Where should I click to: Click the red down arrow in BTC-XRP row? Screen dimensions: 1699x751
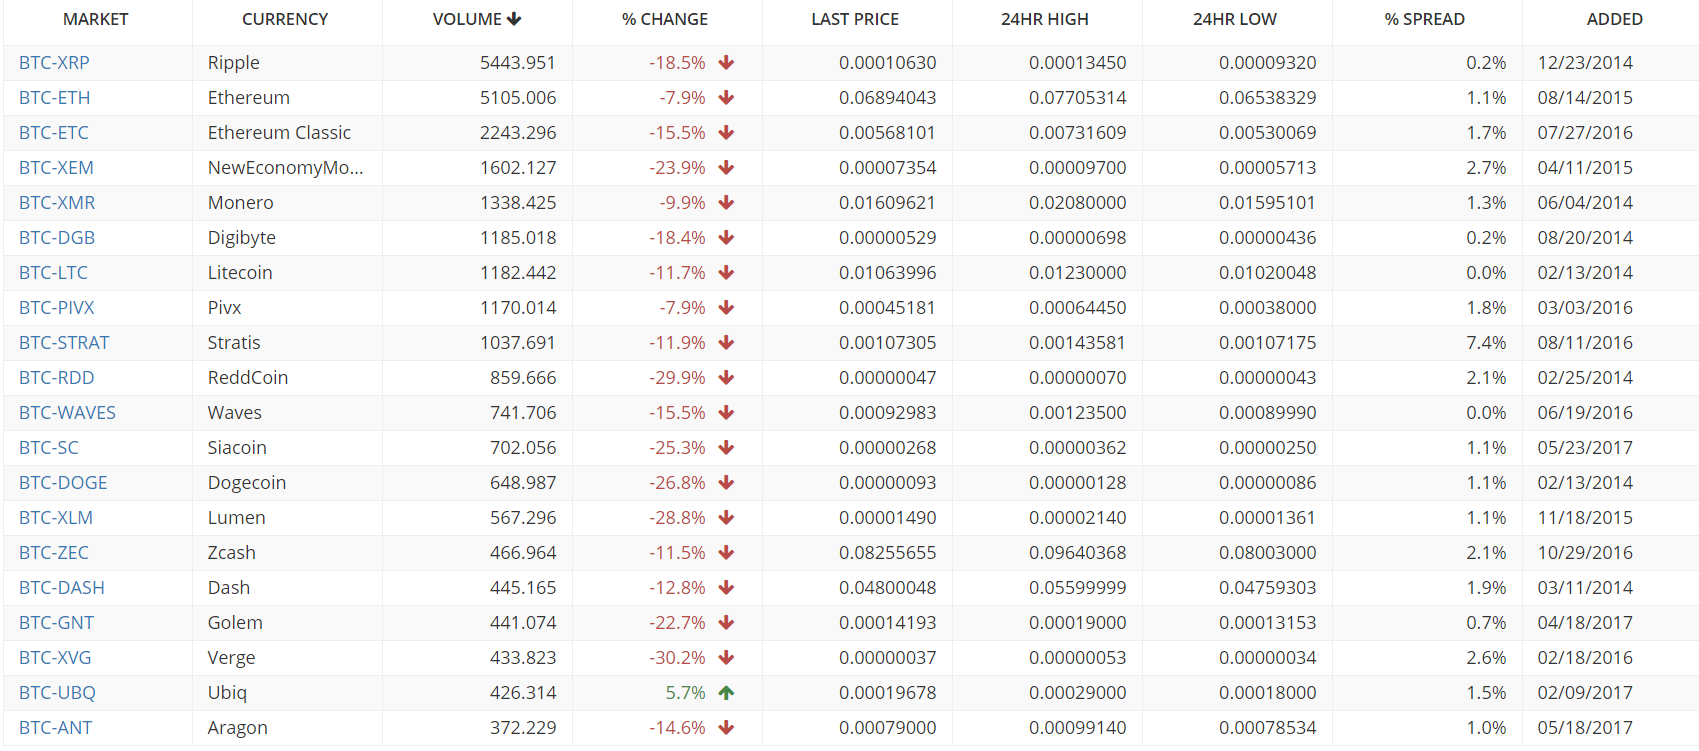(726, 63)
